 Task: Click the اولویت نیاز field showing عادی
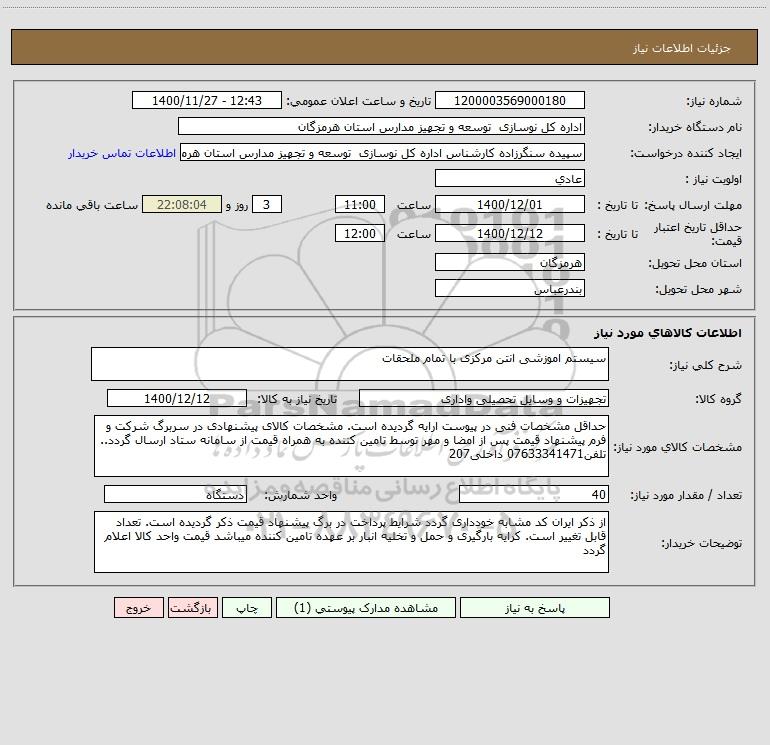(510, 179)
